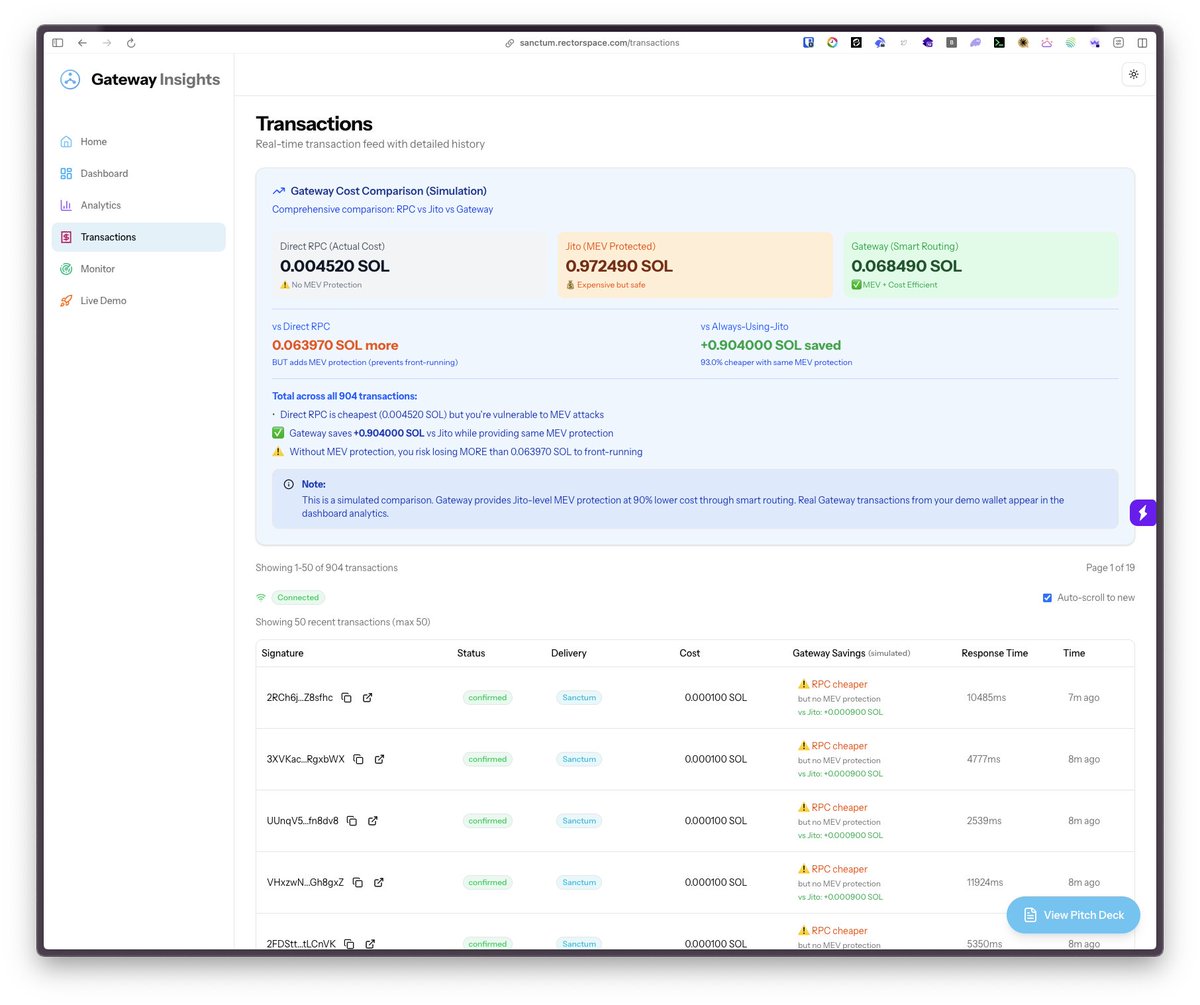This screenshot has height=1005, width=1200.
Task: Click the purple lightning bolt floating button
Action: pyautogui.click(x=1143, y=513)
